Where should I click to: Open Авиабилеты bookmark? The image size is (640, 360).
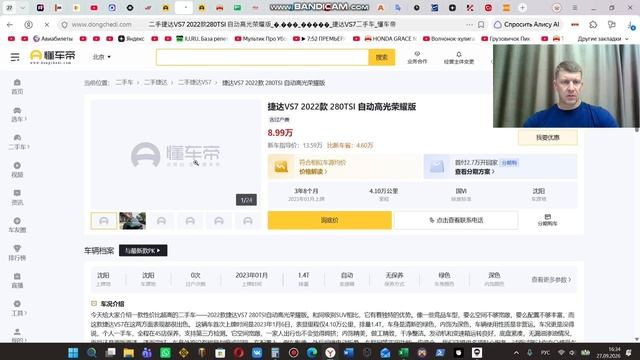(x=53, y=39)
